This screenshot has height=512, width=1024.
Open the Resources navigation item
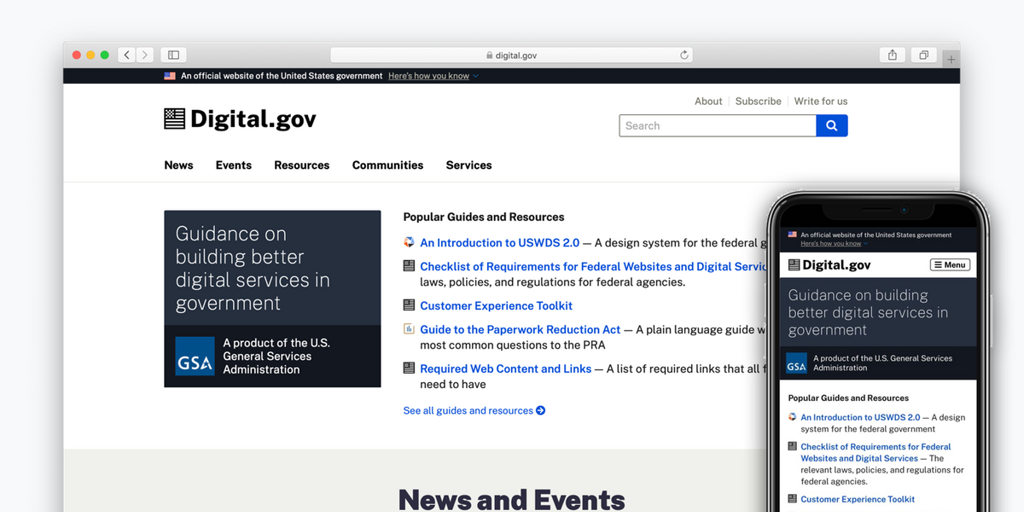point(302,165)
